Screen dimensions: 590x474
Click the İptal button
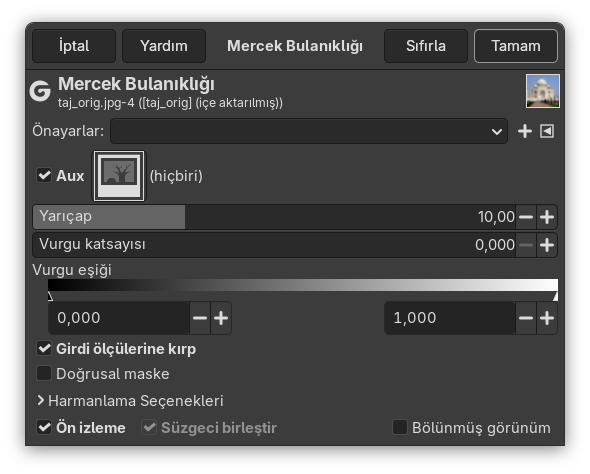(74, 46)
